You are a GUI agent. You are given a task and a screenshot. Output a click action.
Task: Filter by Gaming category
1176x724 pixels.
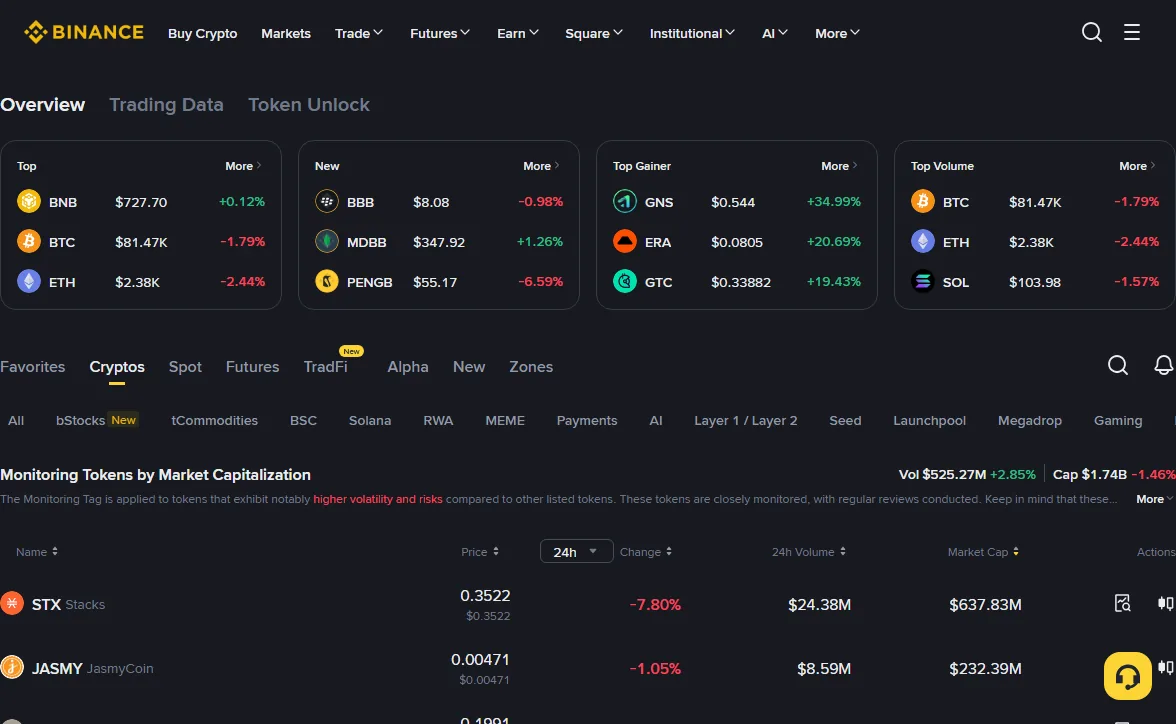tap(1118, 420)
